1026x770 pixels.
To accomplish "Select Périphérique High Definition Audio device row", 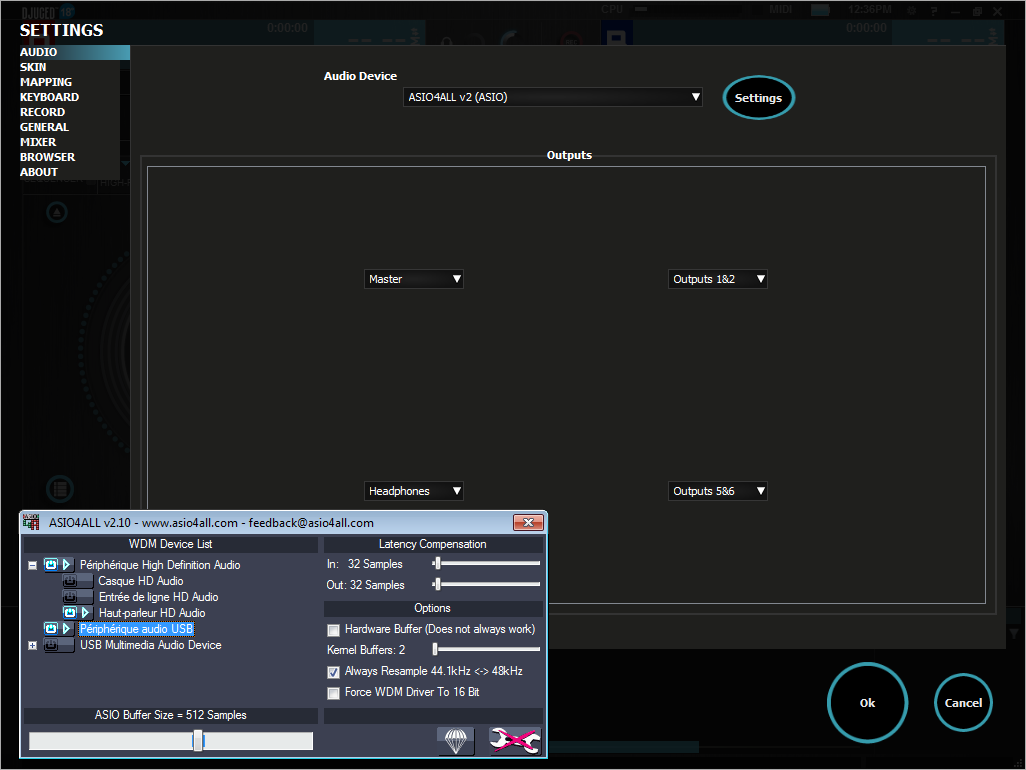I will (160, 565).
